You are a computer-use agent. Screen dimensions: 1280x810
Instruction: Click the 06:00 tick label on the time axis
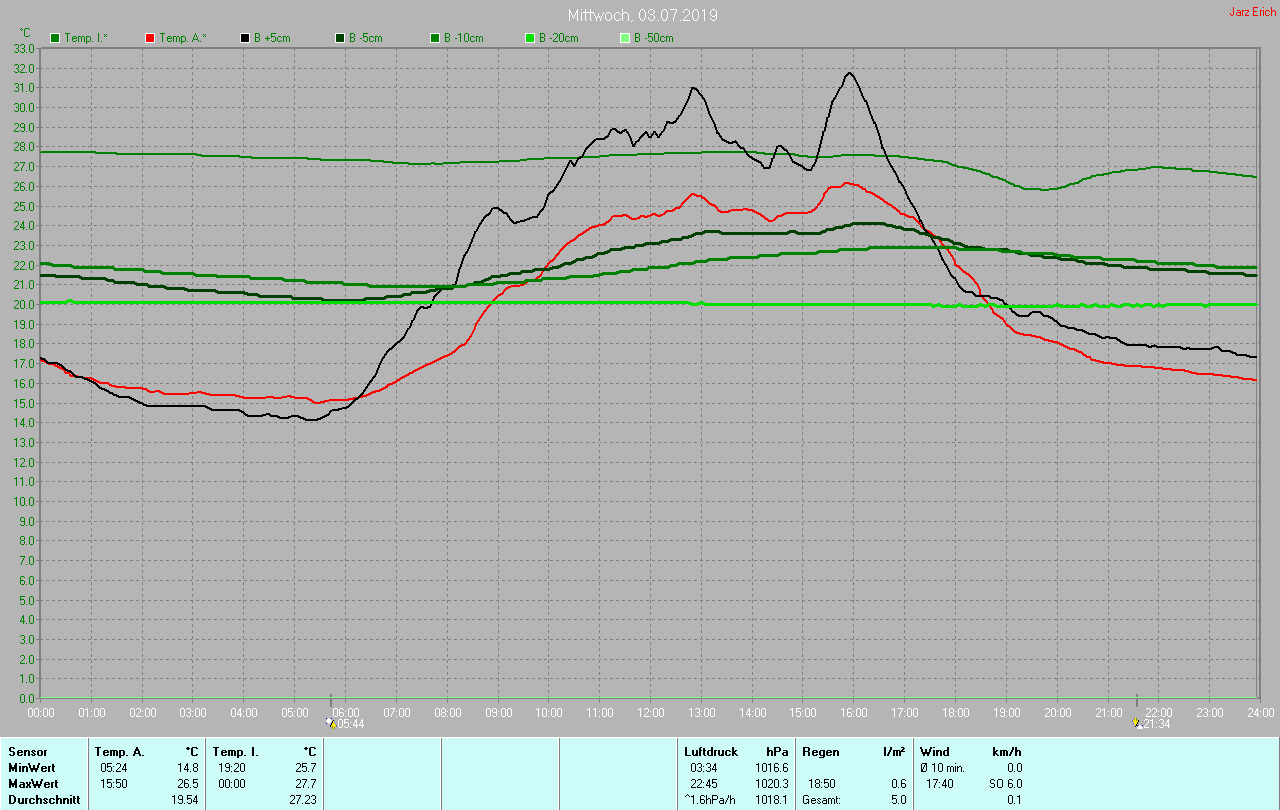346,712
